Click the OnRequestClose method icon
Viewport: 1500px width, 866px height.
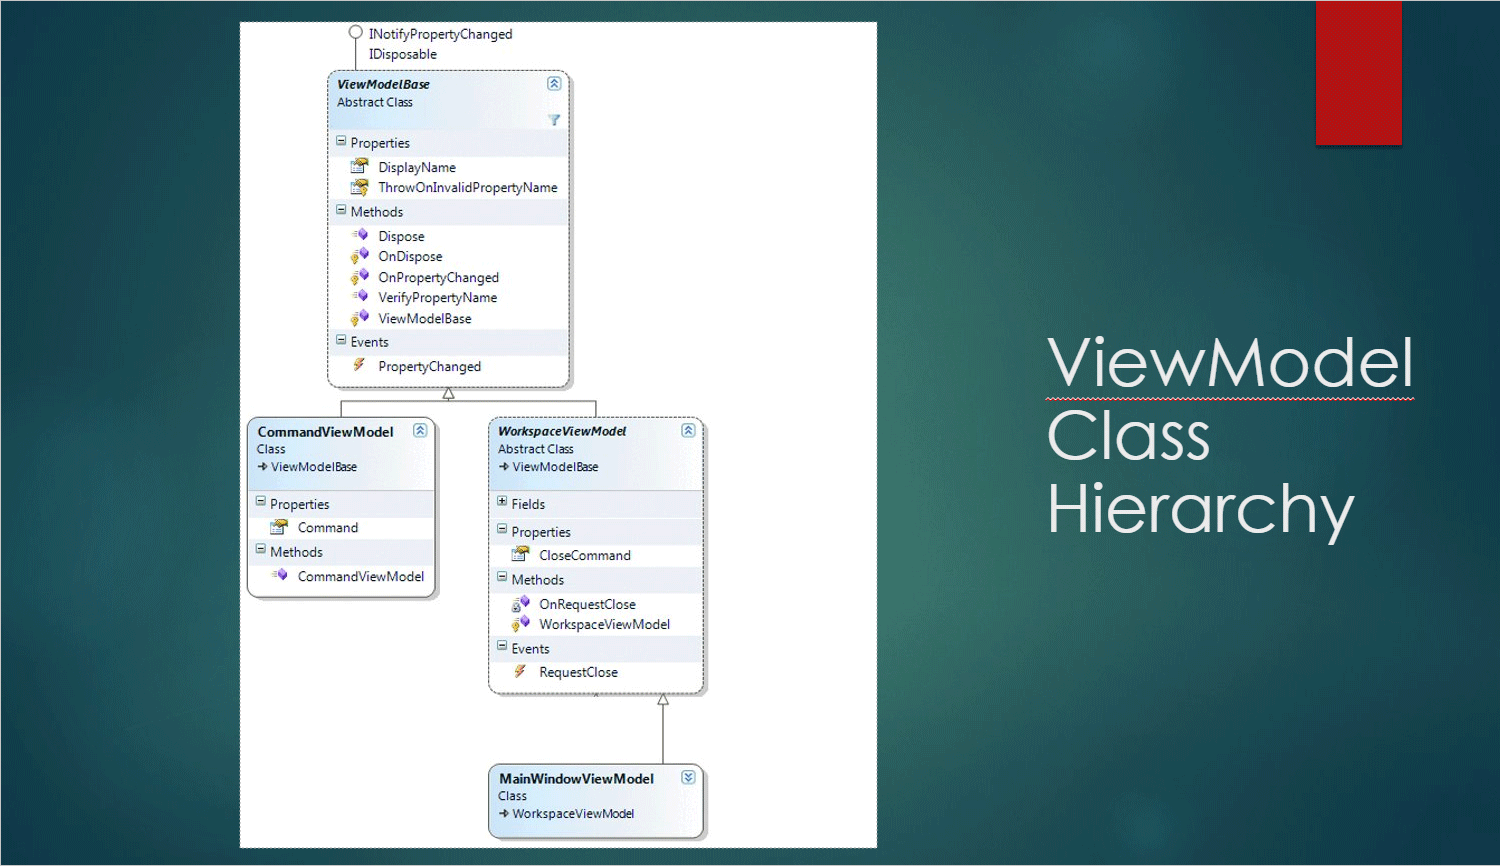(x=520, y=604)
